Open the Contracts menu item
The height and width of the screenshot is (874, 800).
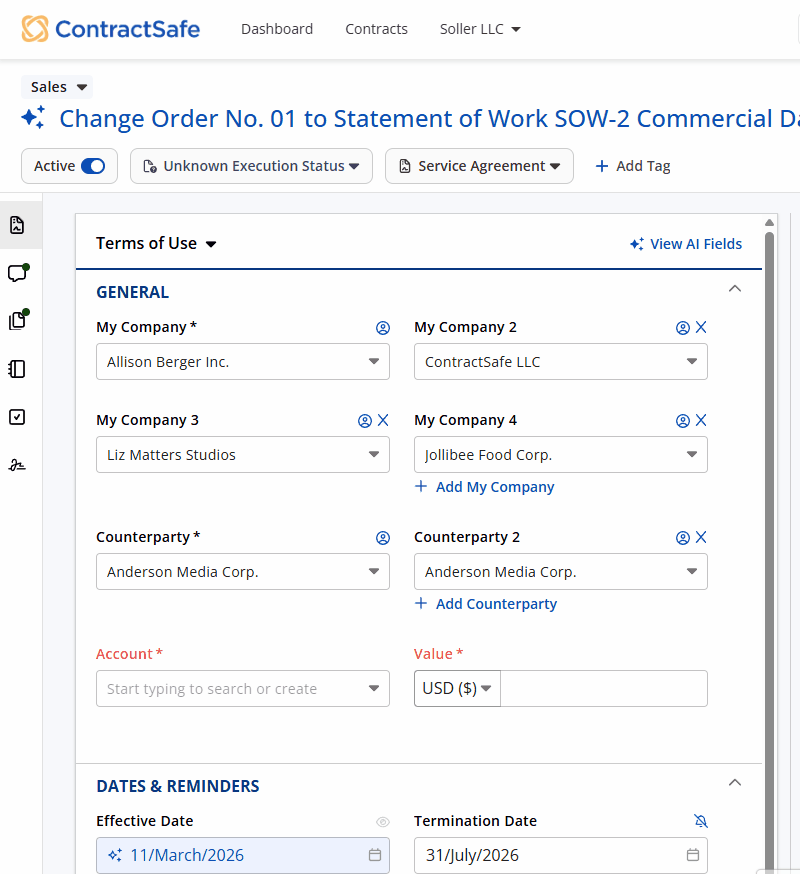(376, 29)
